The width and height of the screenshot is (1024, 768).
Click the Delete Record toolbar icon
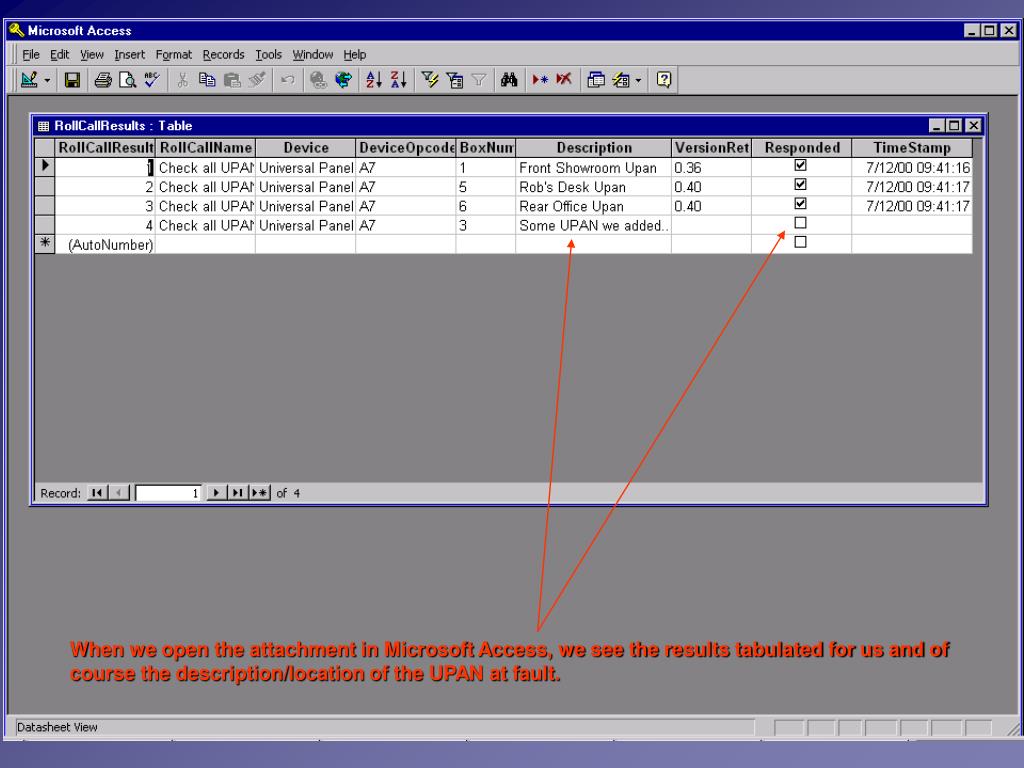[x=564, y=80]
